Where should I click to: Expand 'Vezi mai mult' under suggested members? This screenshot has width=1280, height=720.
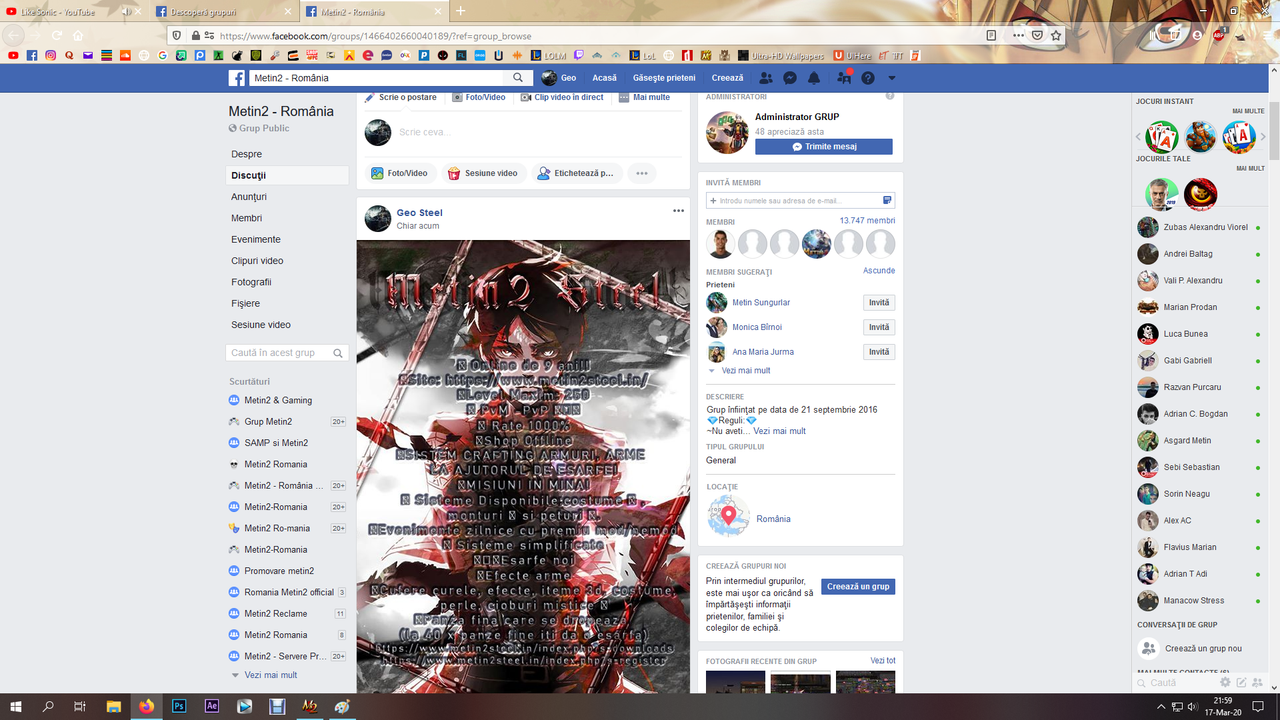tap(746, 370)
